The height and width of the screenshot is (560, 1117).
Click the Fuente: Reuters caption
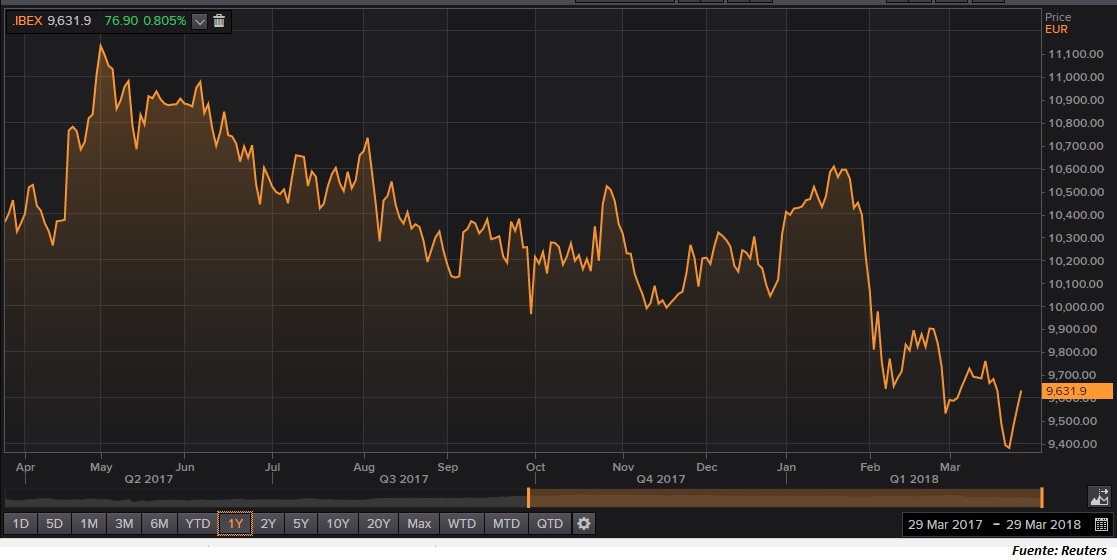pyautogui.click(x=1059, y=550)
